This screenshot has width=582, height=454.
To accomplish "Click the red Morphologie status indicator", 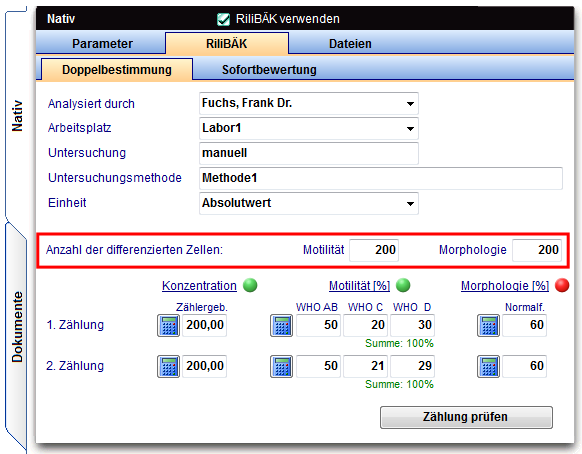I will 562,285.
